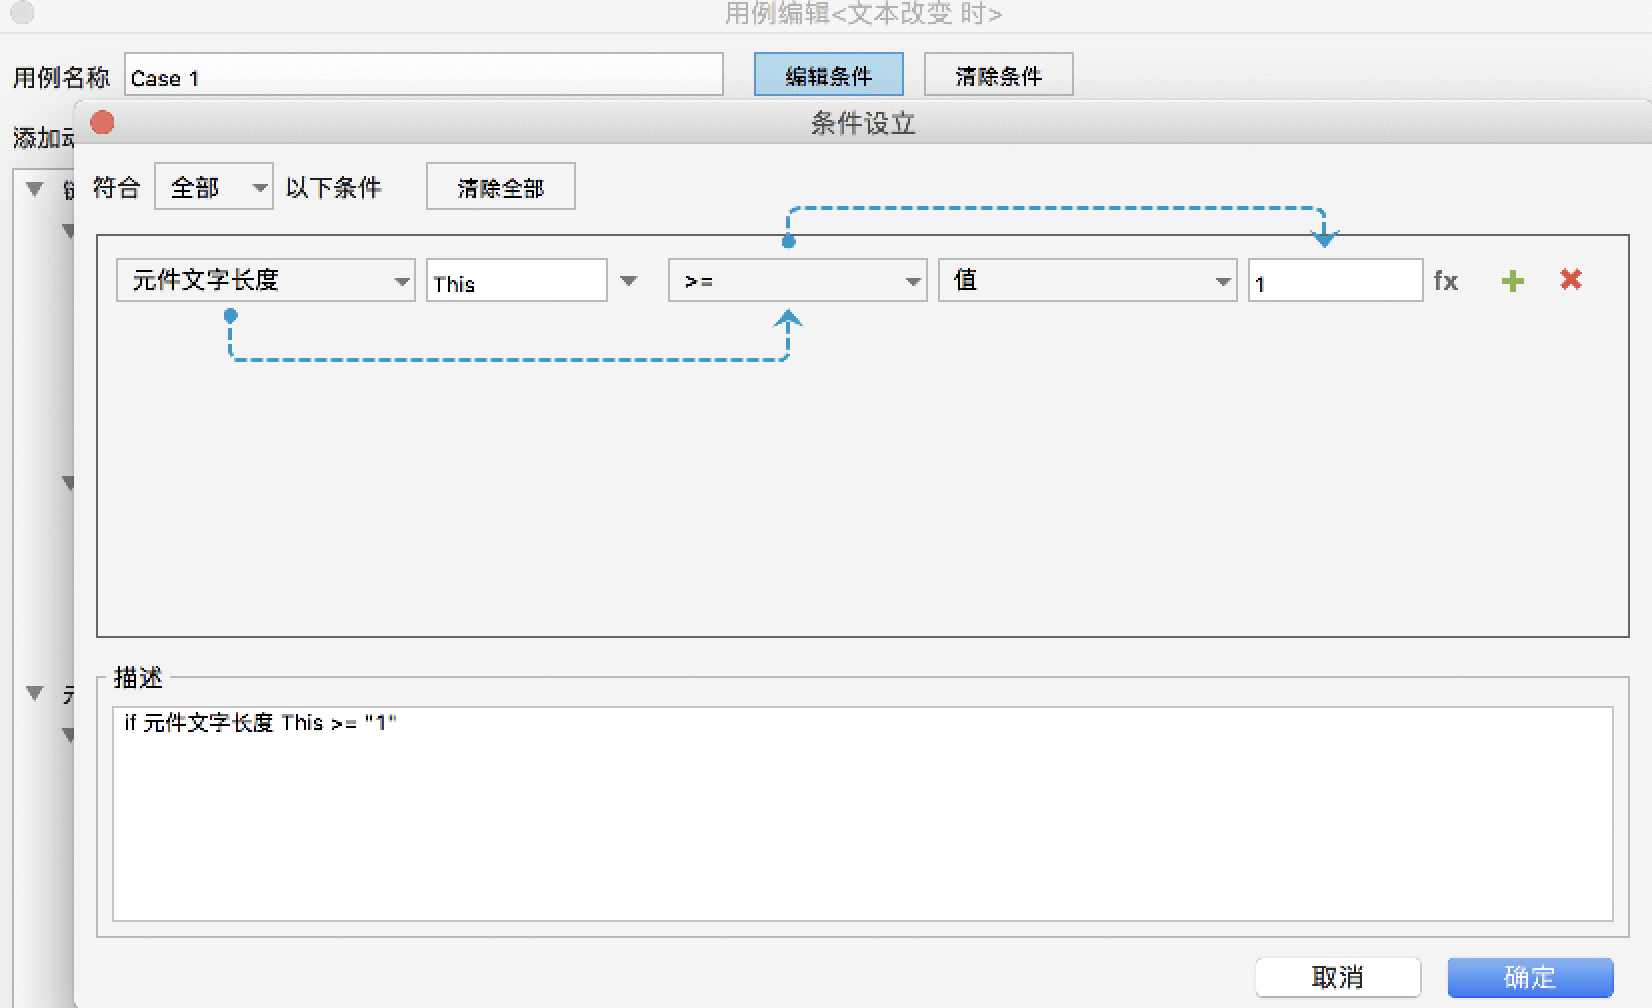Collapse the lower tree triangle near 描述 row

tap(35, 693)
